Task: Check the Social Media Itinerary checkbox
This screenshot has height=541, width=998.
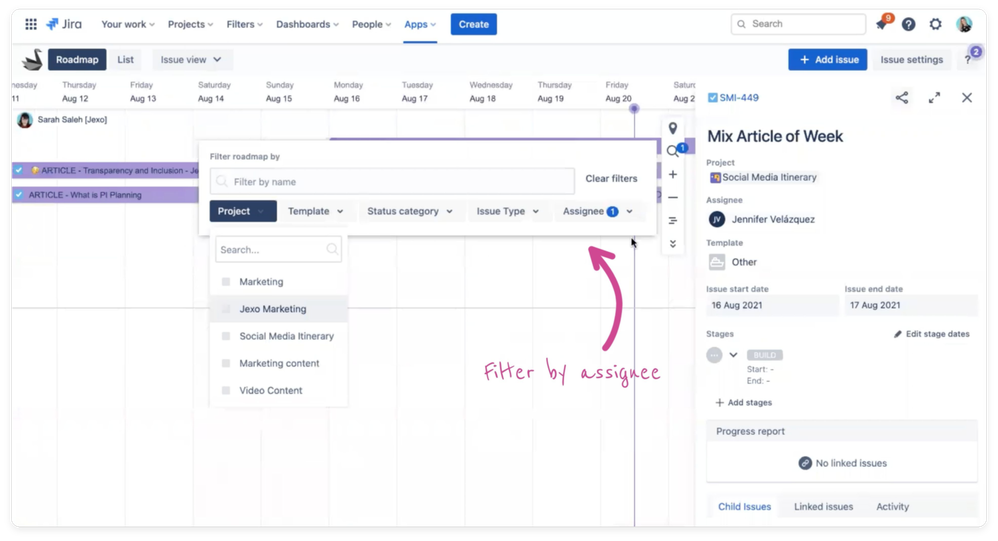Action: pos(225,336)
